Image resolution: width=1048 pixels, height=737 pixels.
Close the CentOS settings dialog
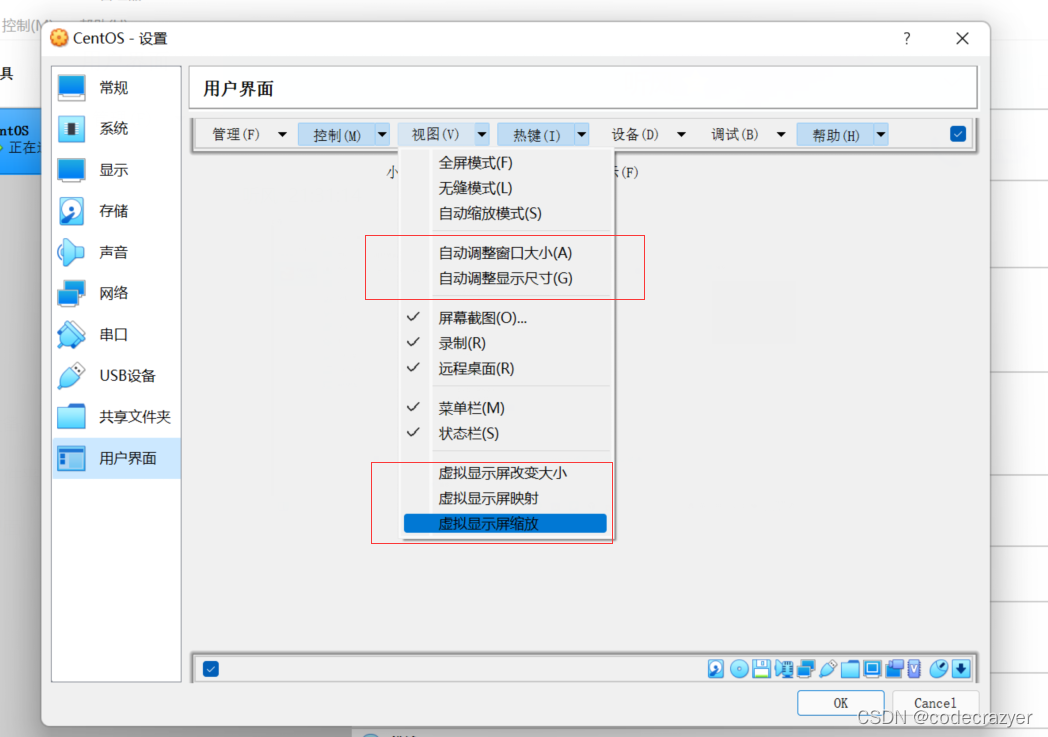coord(962,39)
